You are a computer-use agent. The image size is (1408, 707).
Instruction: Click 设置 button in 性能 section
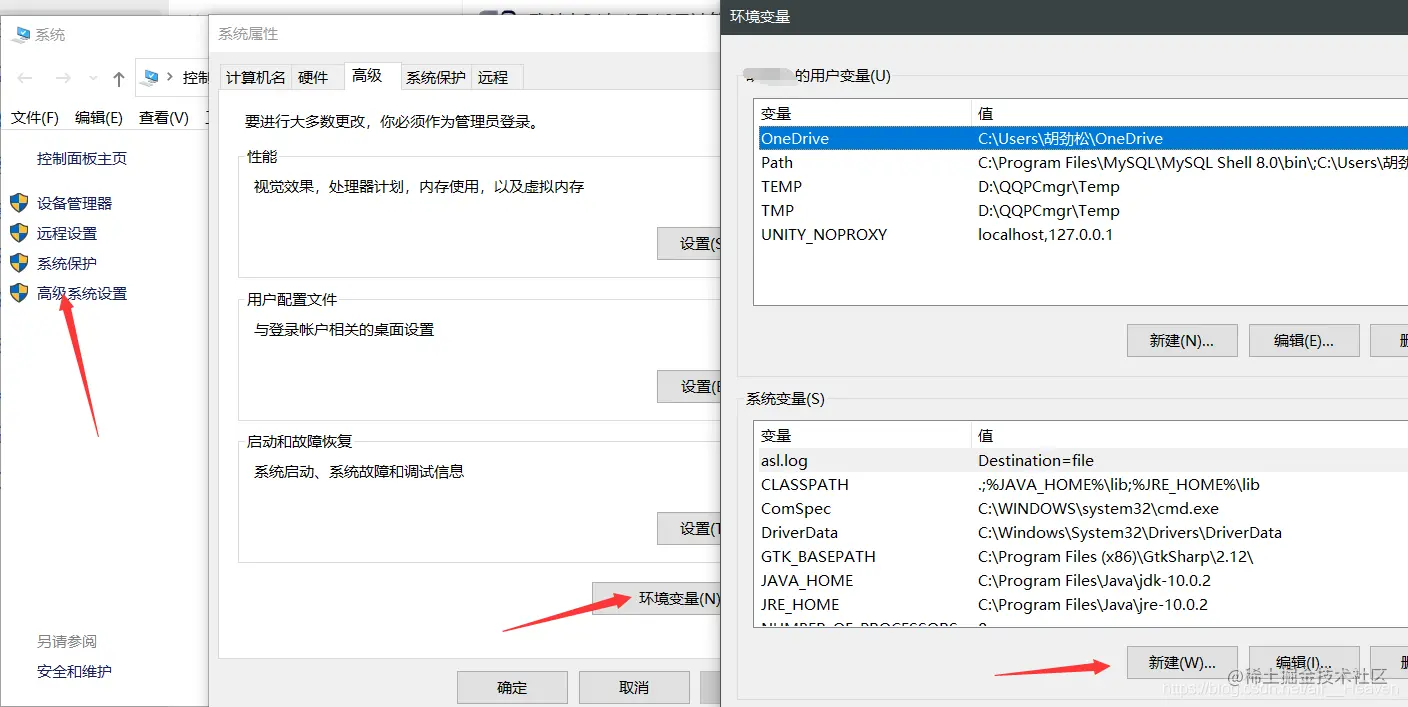(690, 243)
